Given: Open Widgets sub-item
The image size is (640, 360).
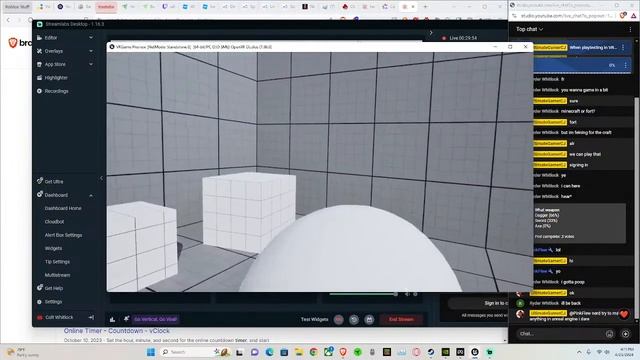Looking at the screenshot, I should coord(53,248).
